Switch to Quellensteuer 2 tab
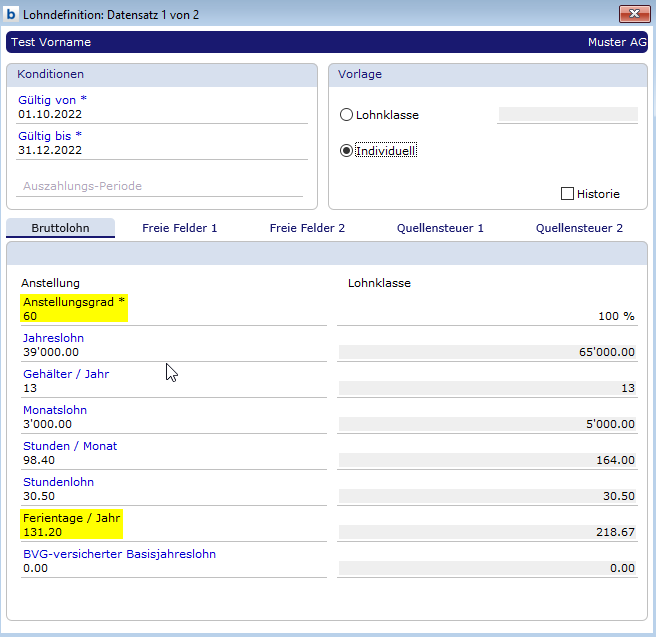The width and height of the screenshot is (656, 637). (579, 228)
